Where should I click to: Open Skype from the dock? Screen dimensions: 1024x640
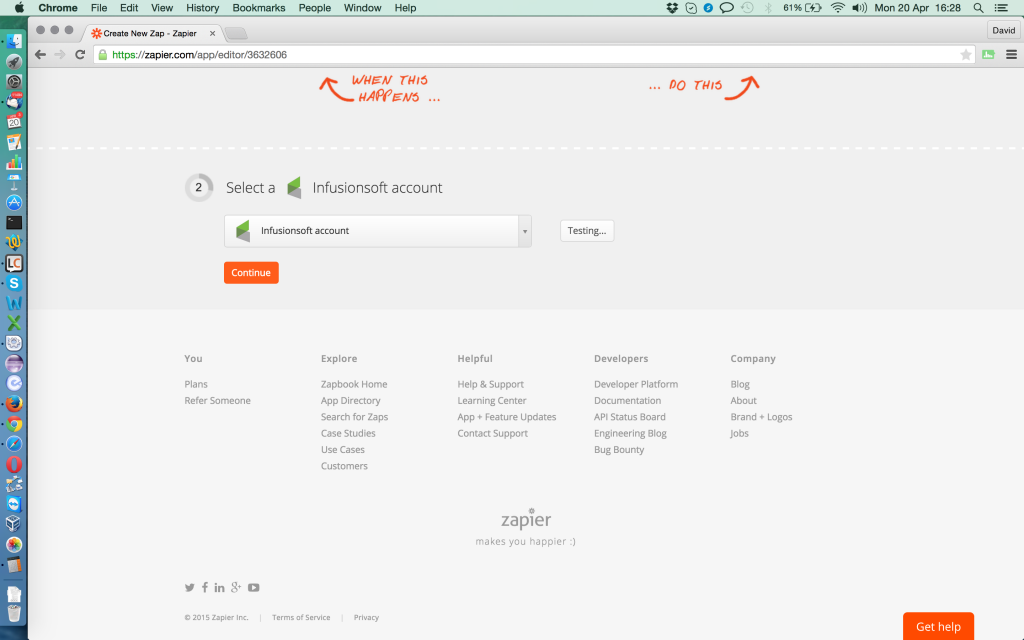(14, 283)
